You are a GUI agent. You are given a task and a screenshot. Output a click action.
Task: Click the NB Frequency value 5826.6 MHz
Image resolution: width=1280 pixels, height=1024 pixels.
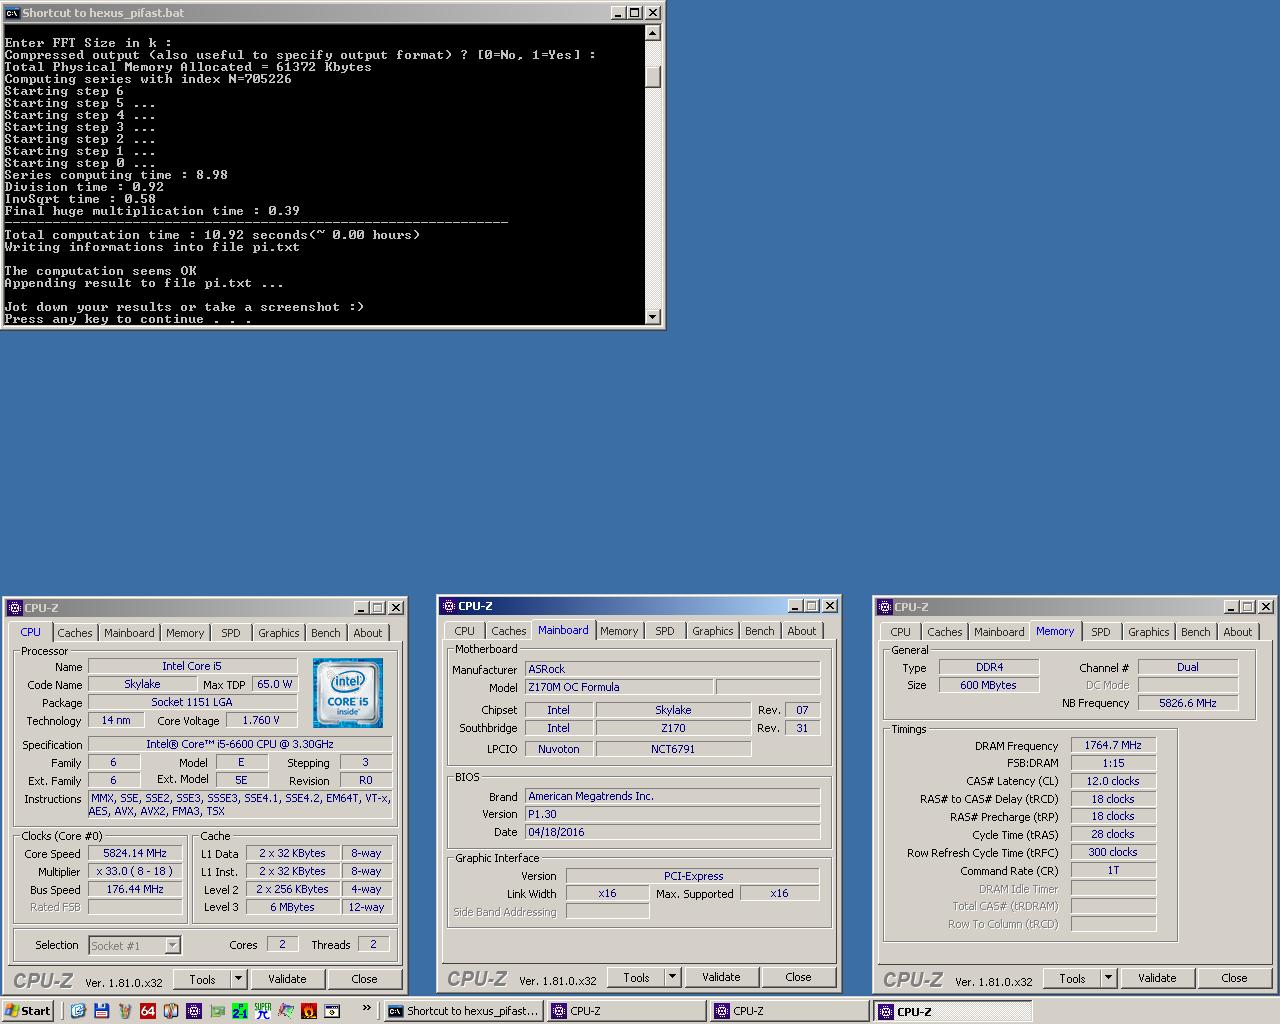coord(1188,703)
